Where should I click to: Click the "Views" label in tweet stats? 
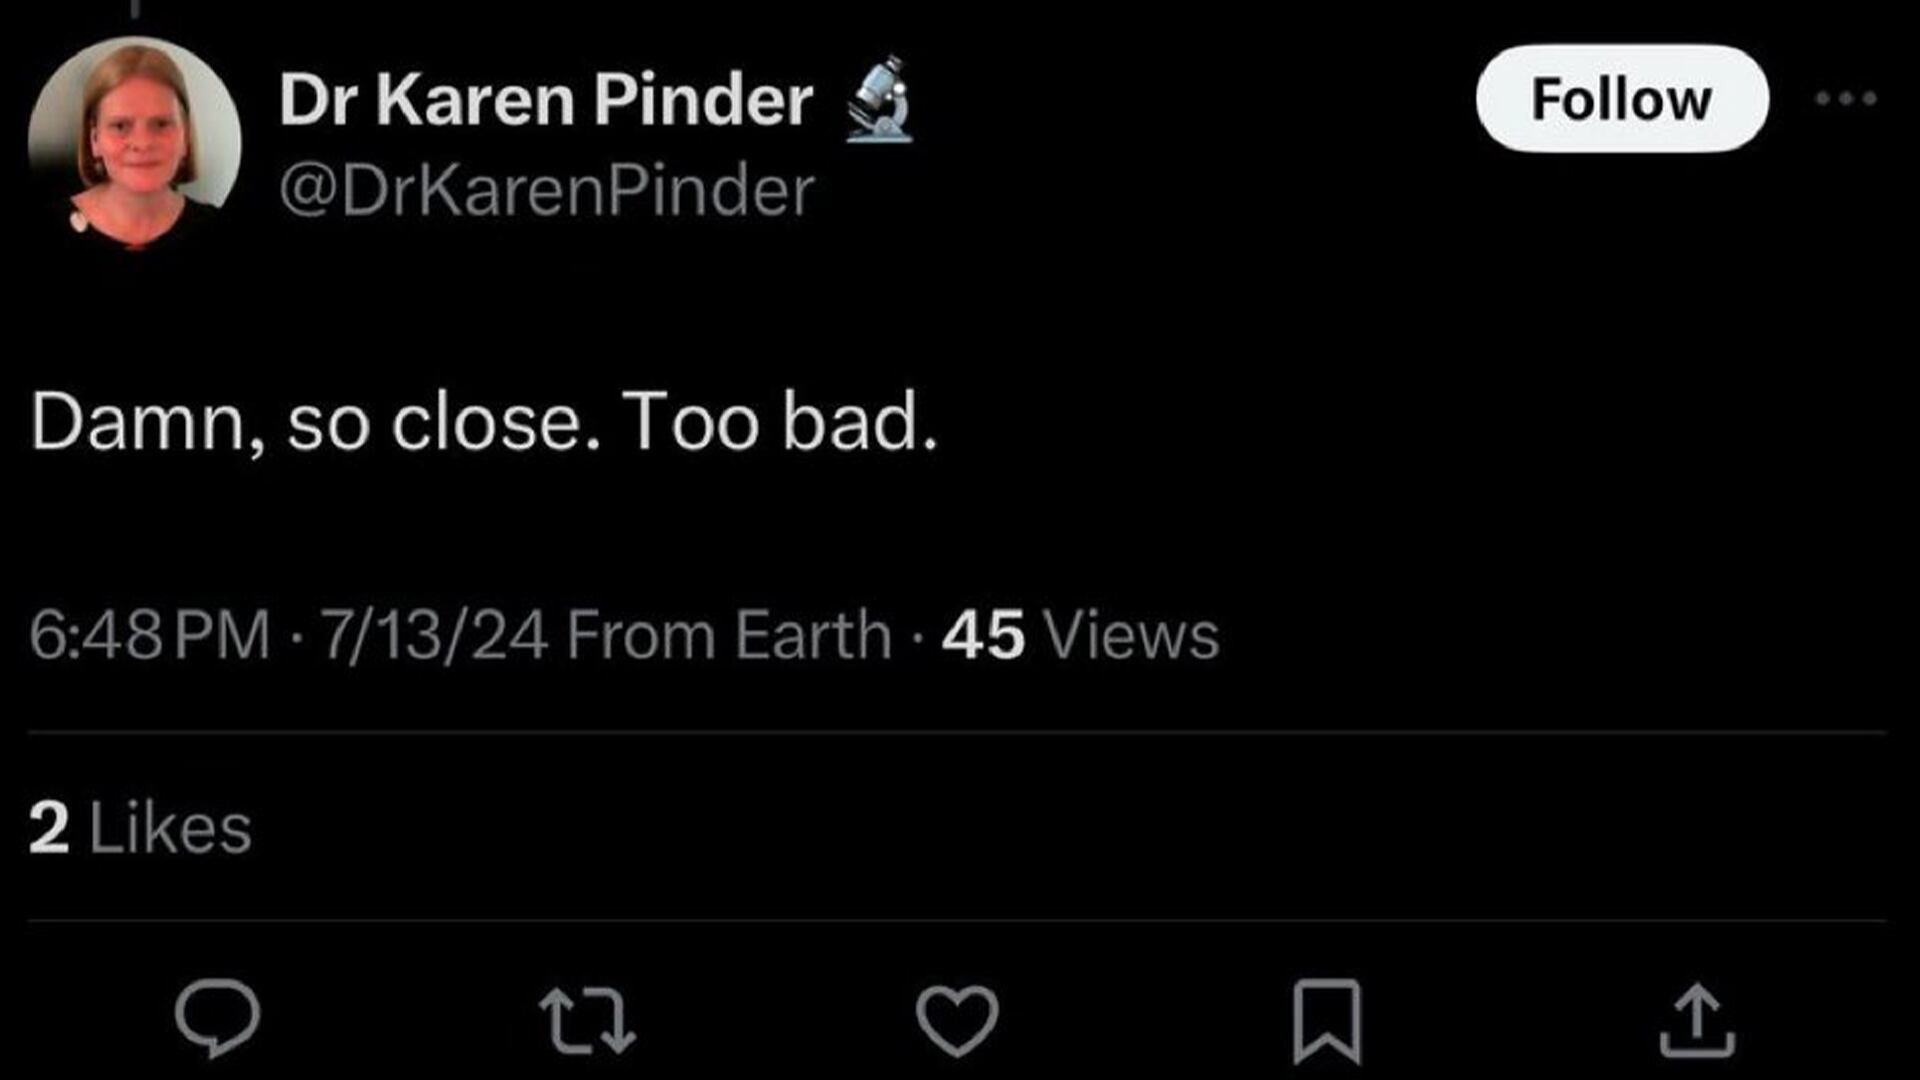click(1131, 635)
